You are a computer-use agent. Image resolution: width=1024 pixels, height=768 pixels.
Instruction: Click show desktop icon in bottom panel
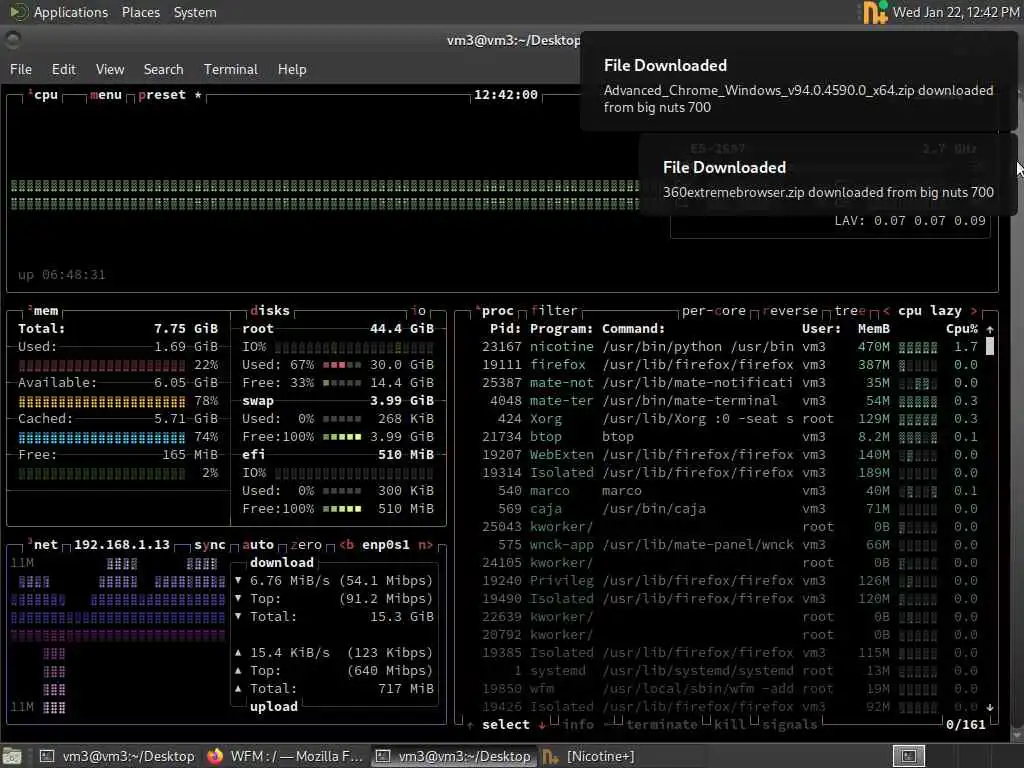pos(12,756)
